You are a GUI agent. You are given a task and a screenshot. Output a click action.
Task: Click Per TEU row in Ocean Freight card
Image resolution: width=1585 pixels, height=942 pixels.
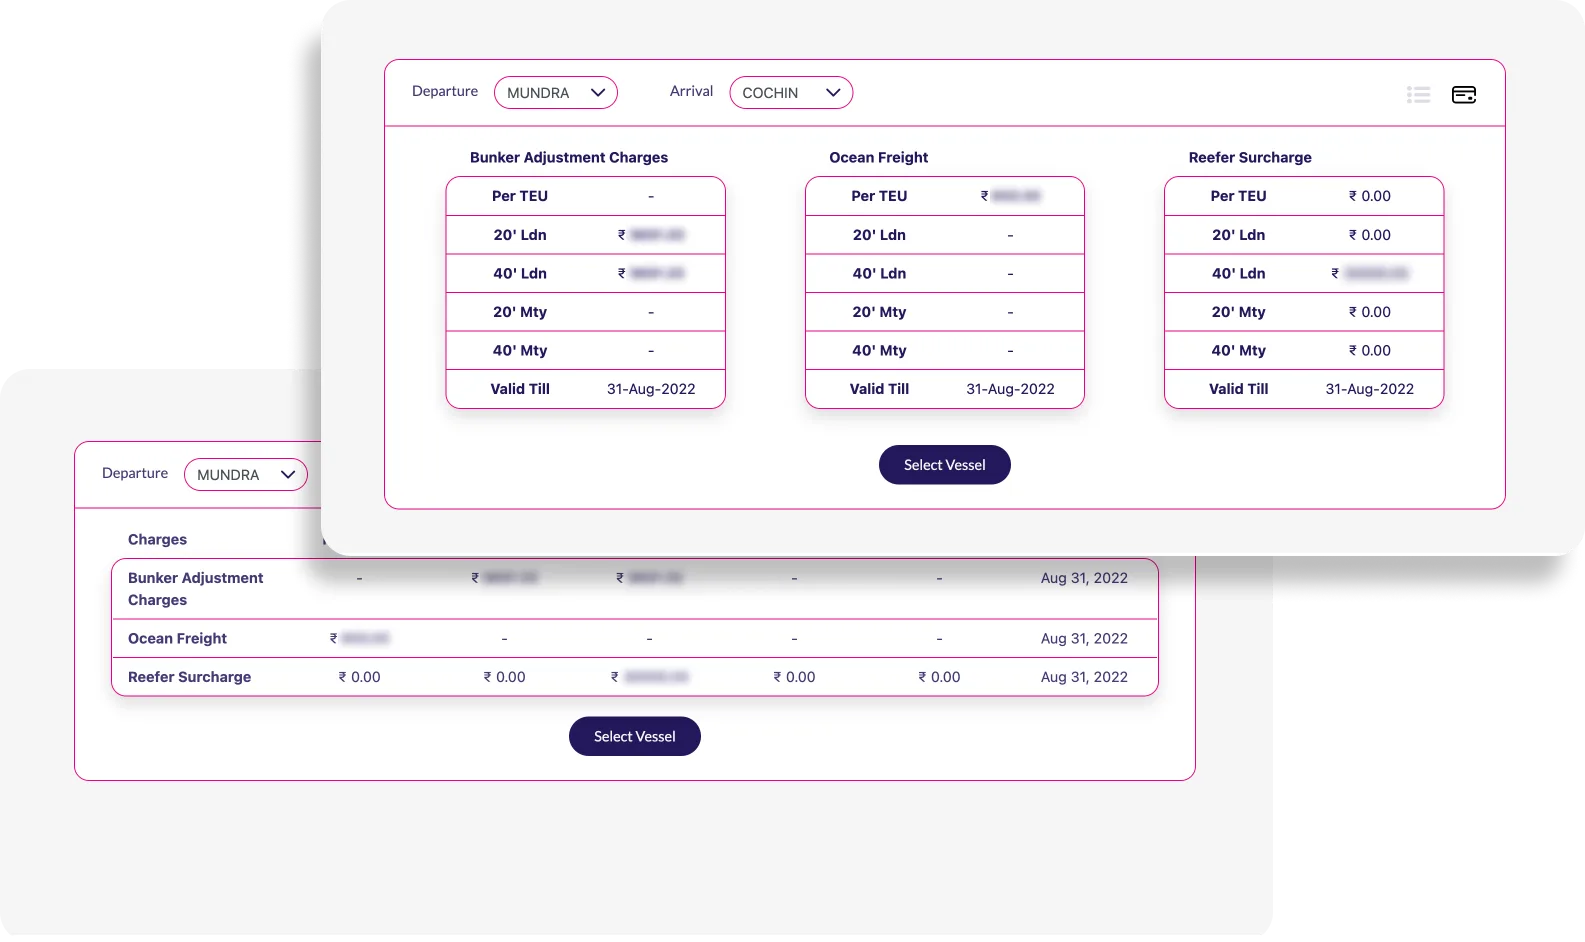[945, 196]
